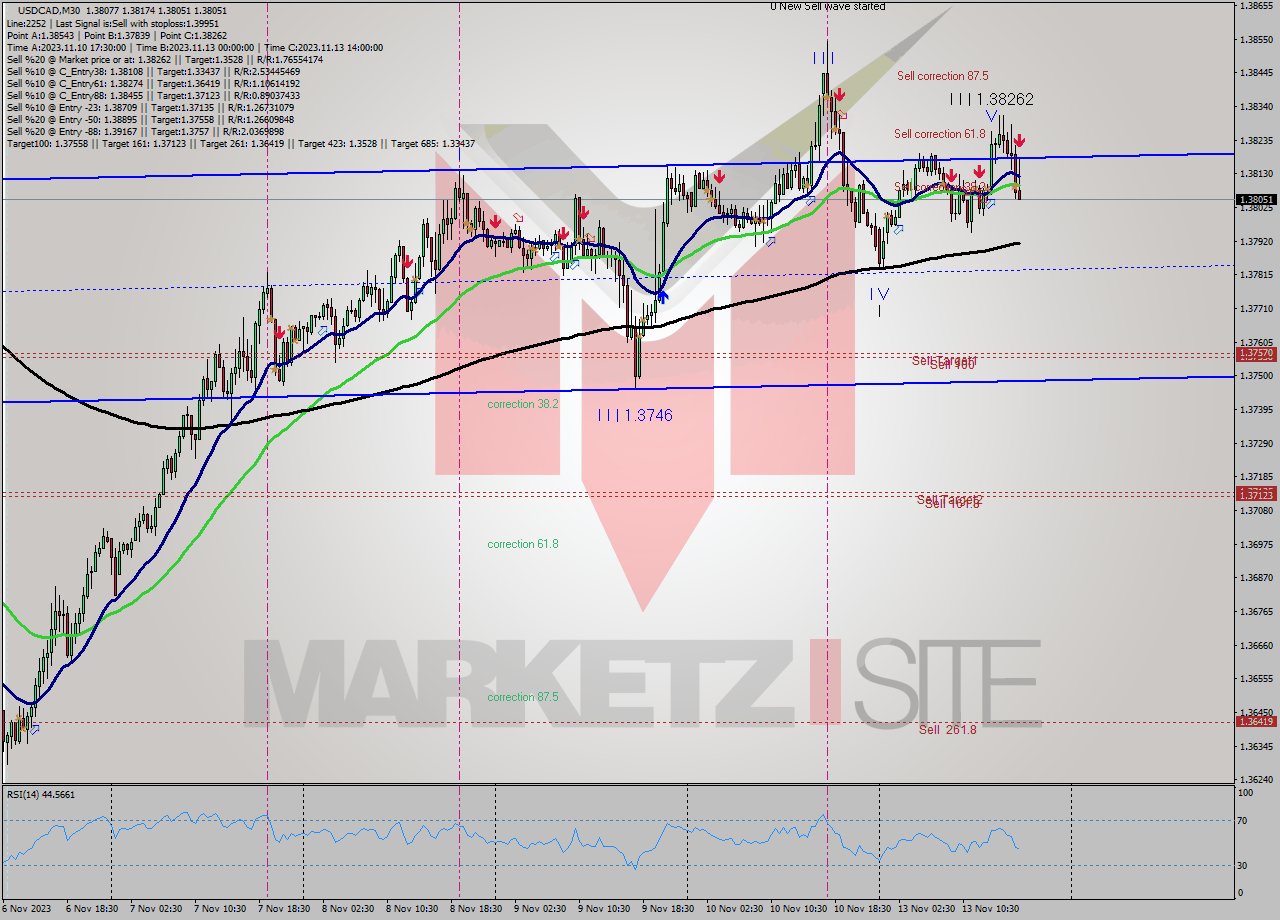Click the 'Point A:1.38543' info line

(116, 35)
